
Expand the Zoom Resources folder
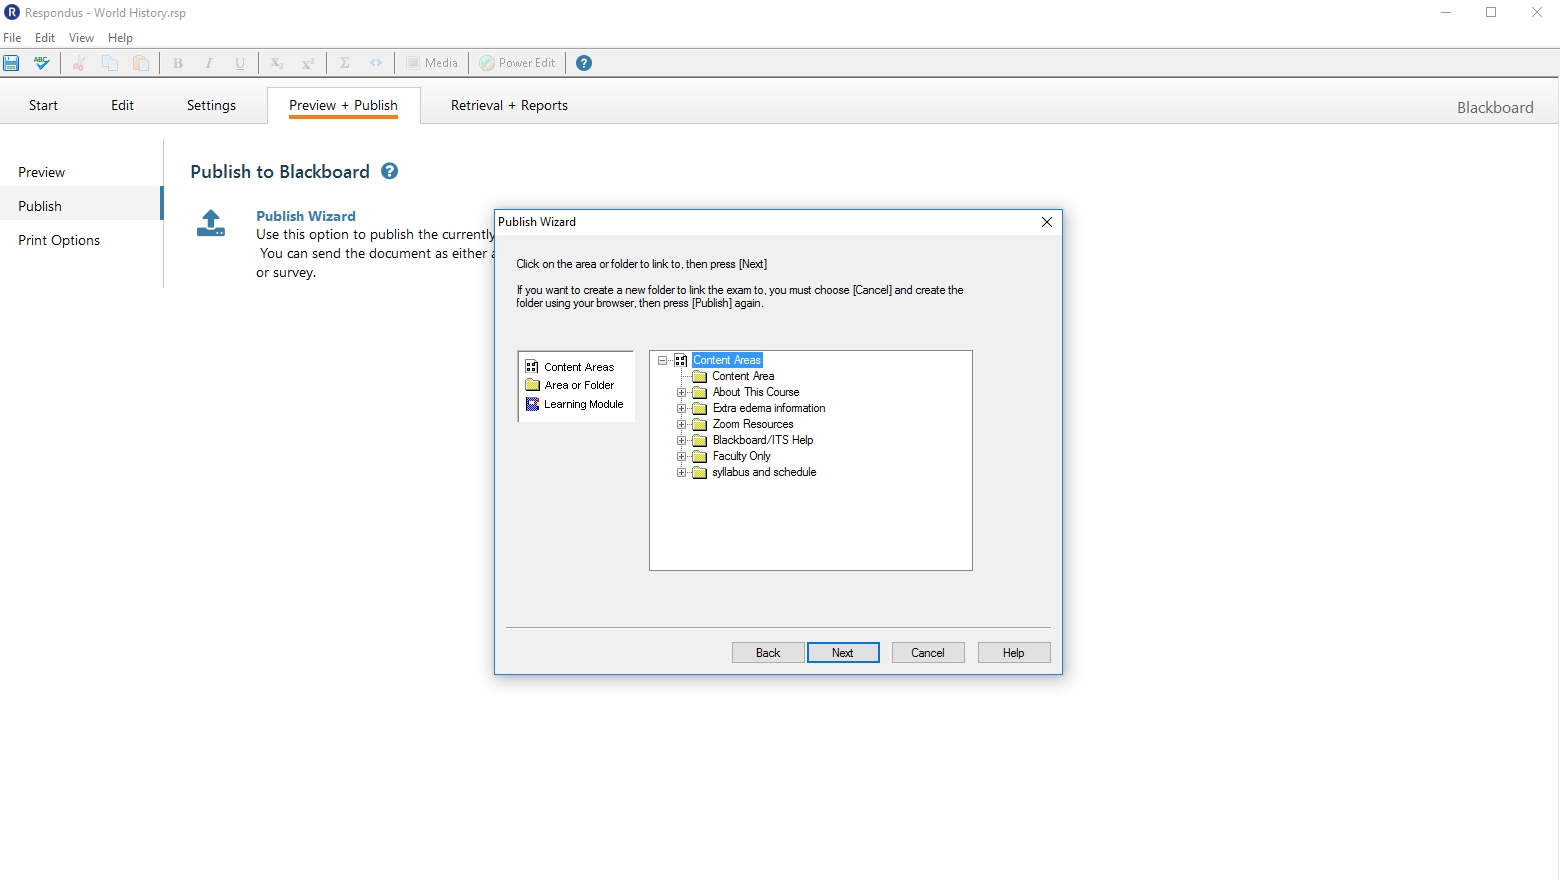(x=682, y=424)
